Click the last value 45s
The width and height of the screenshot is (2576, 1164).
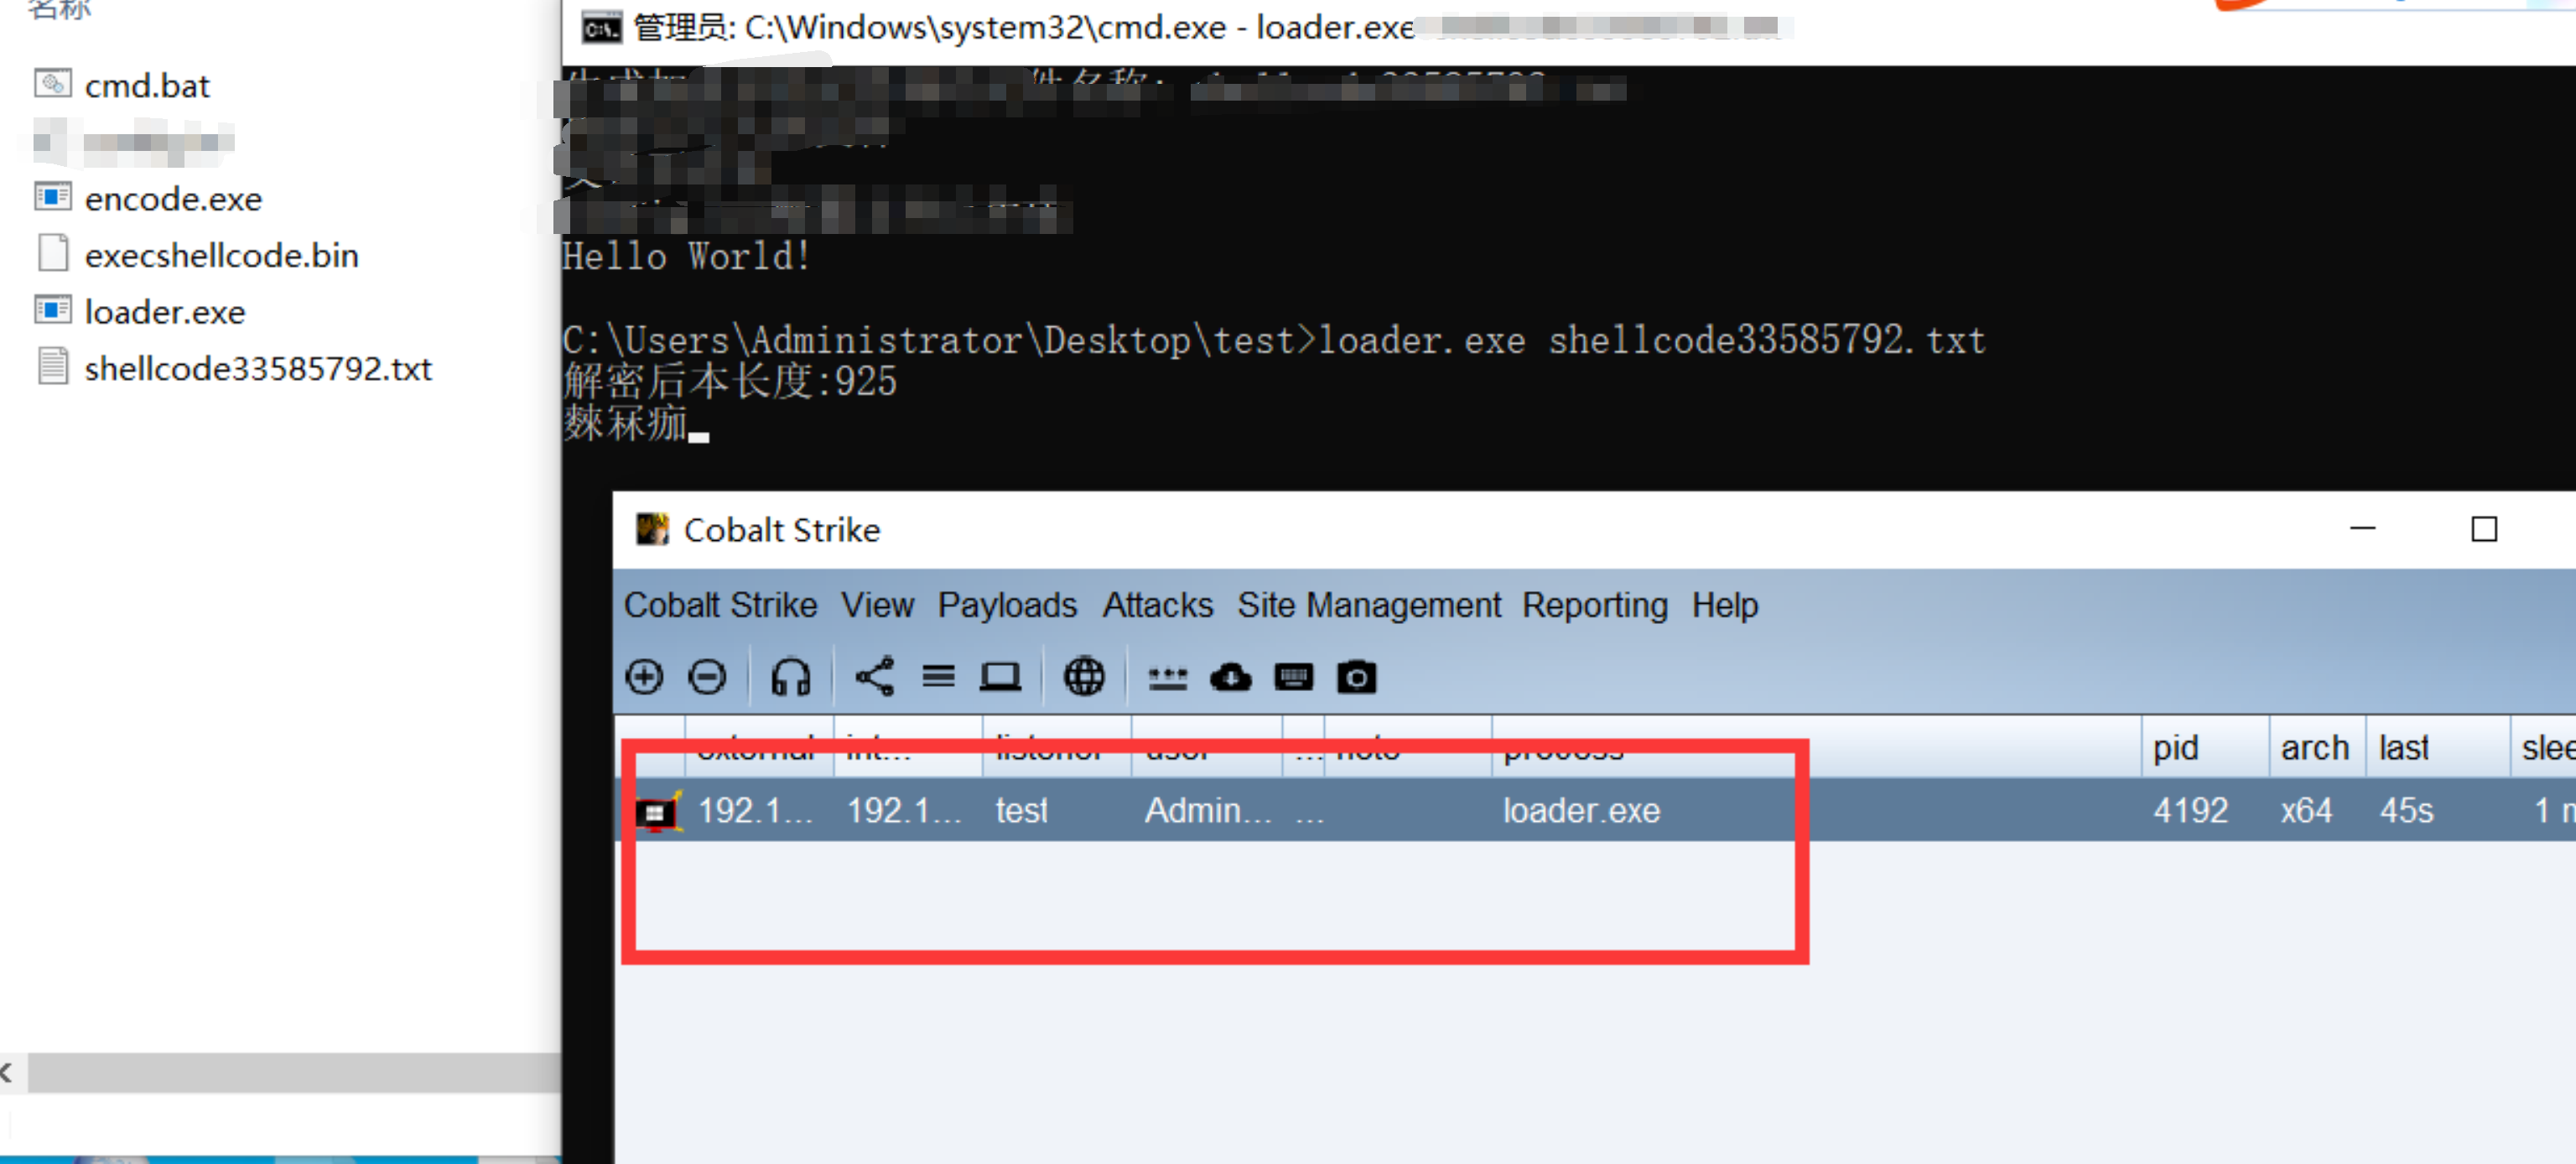(2406, 810)
